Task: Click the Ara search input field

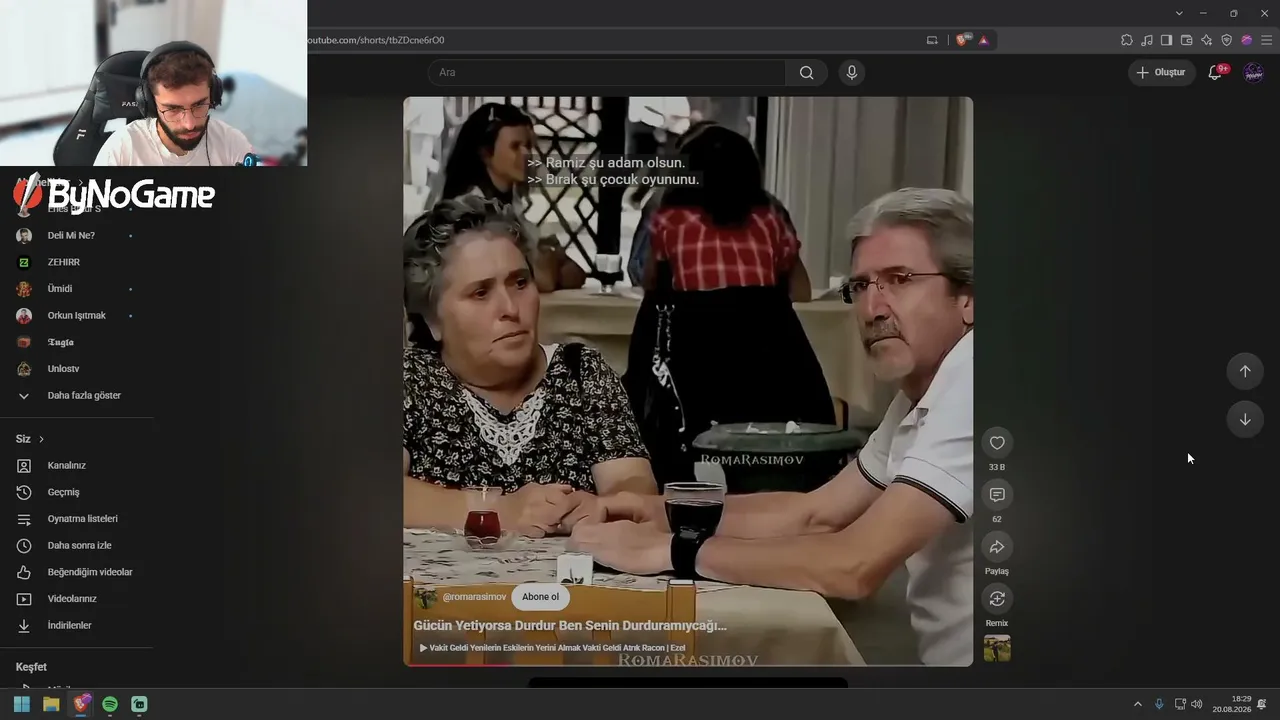Action: coord(606,72)
